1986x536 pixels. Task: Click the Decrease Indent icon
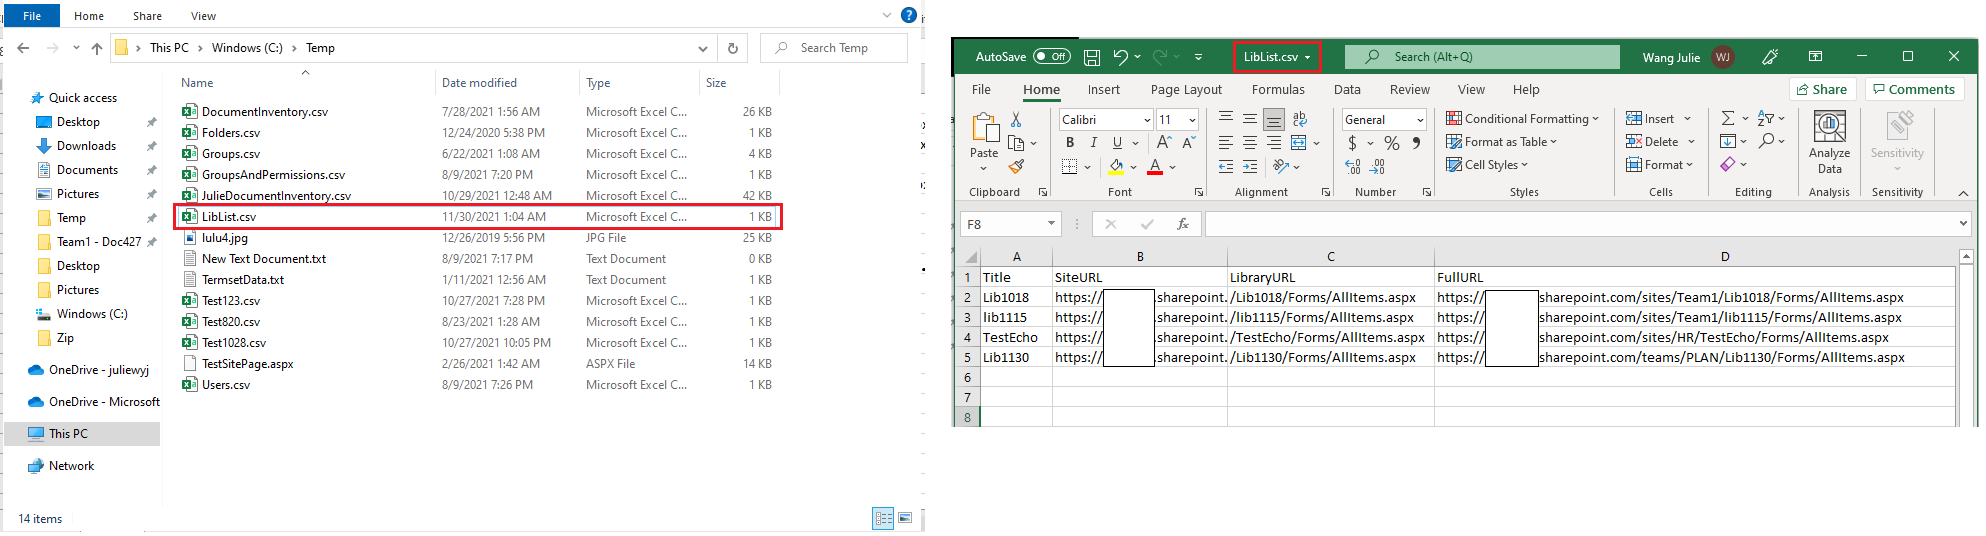point(1226,167)
